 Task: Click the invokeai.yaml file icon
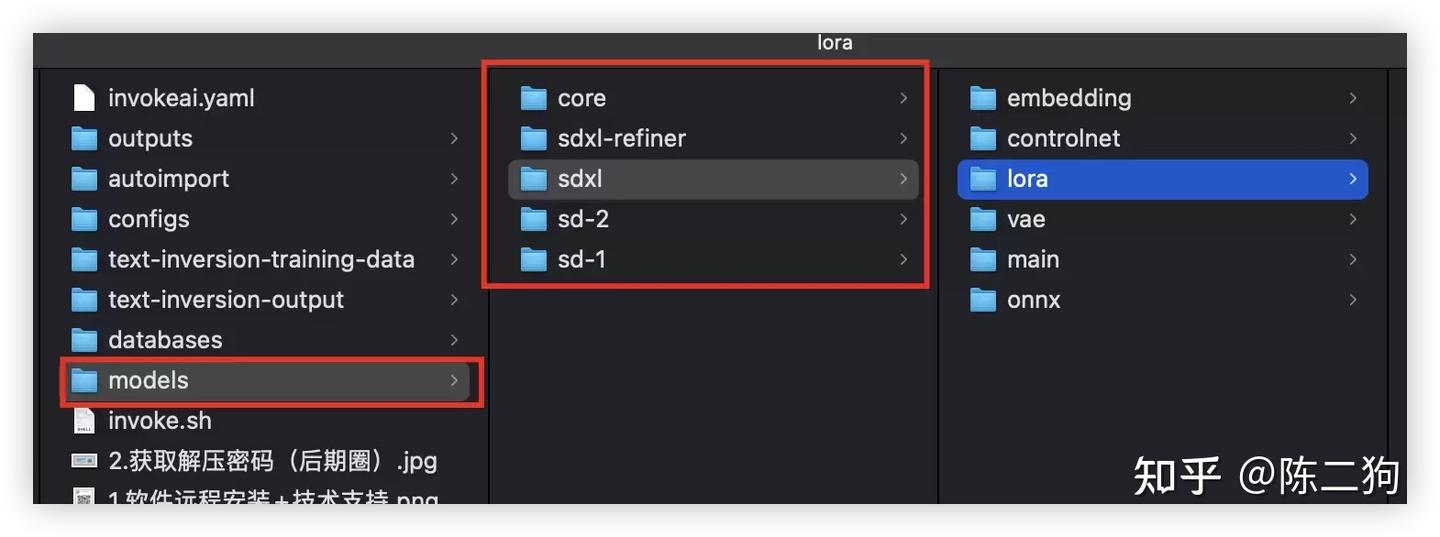[84, 98]
